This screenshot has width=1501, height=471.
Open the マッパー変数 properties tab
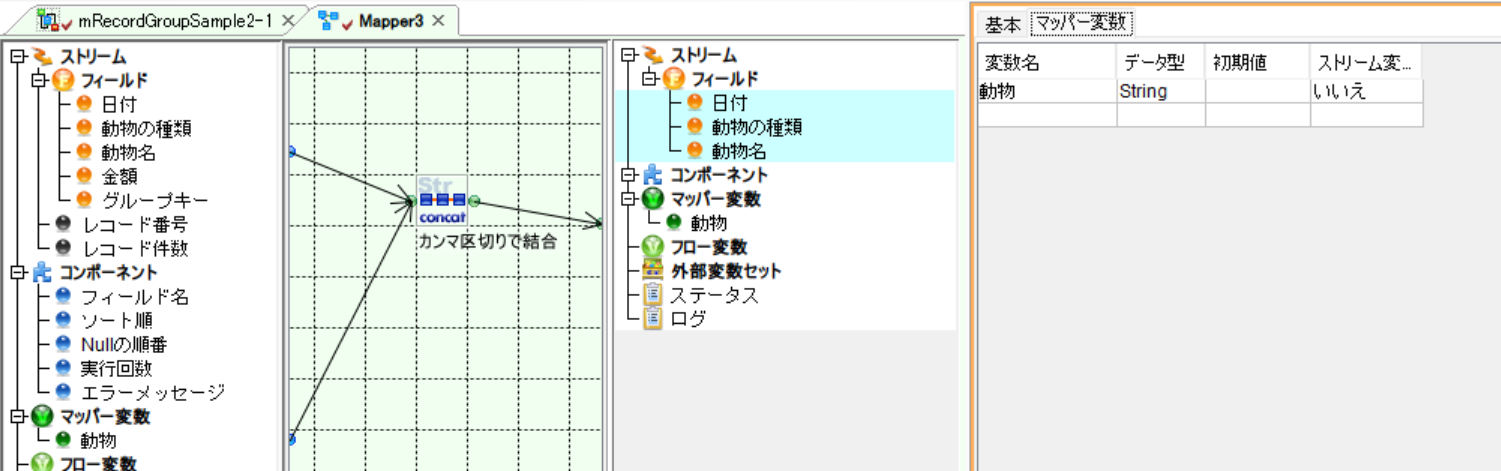1083,23
